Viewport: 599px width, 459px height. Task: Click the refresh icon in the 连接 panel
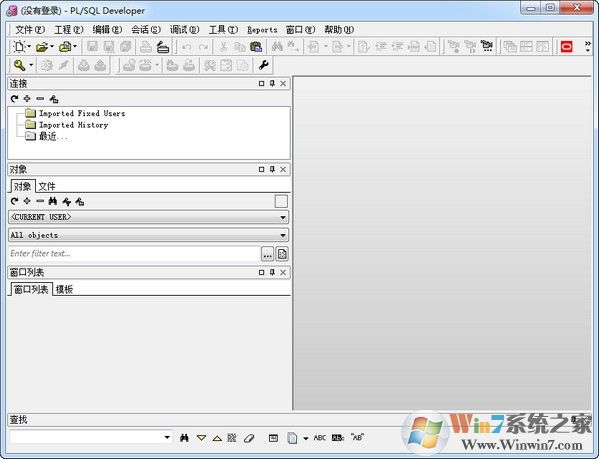[x=15, y=99]
